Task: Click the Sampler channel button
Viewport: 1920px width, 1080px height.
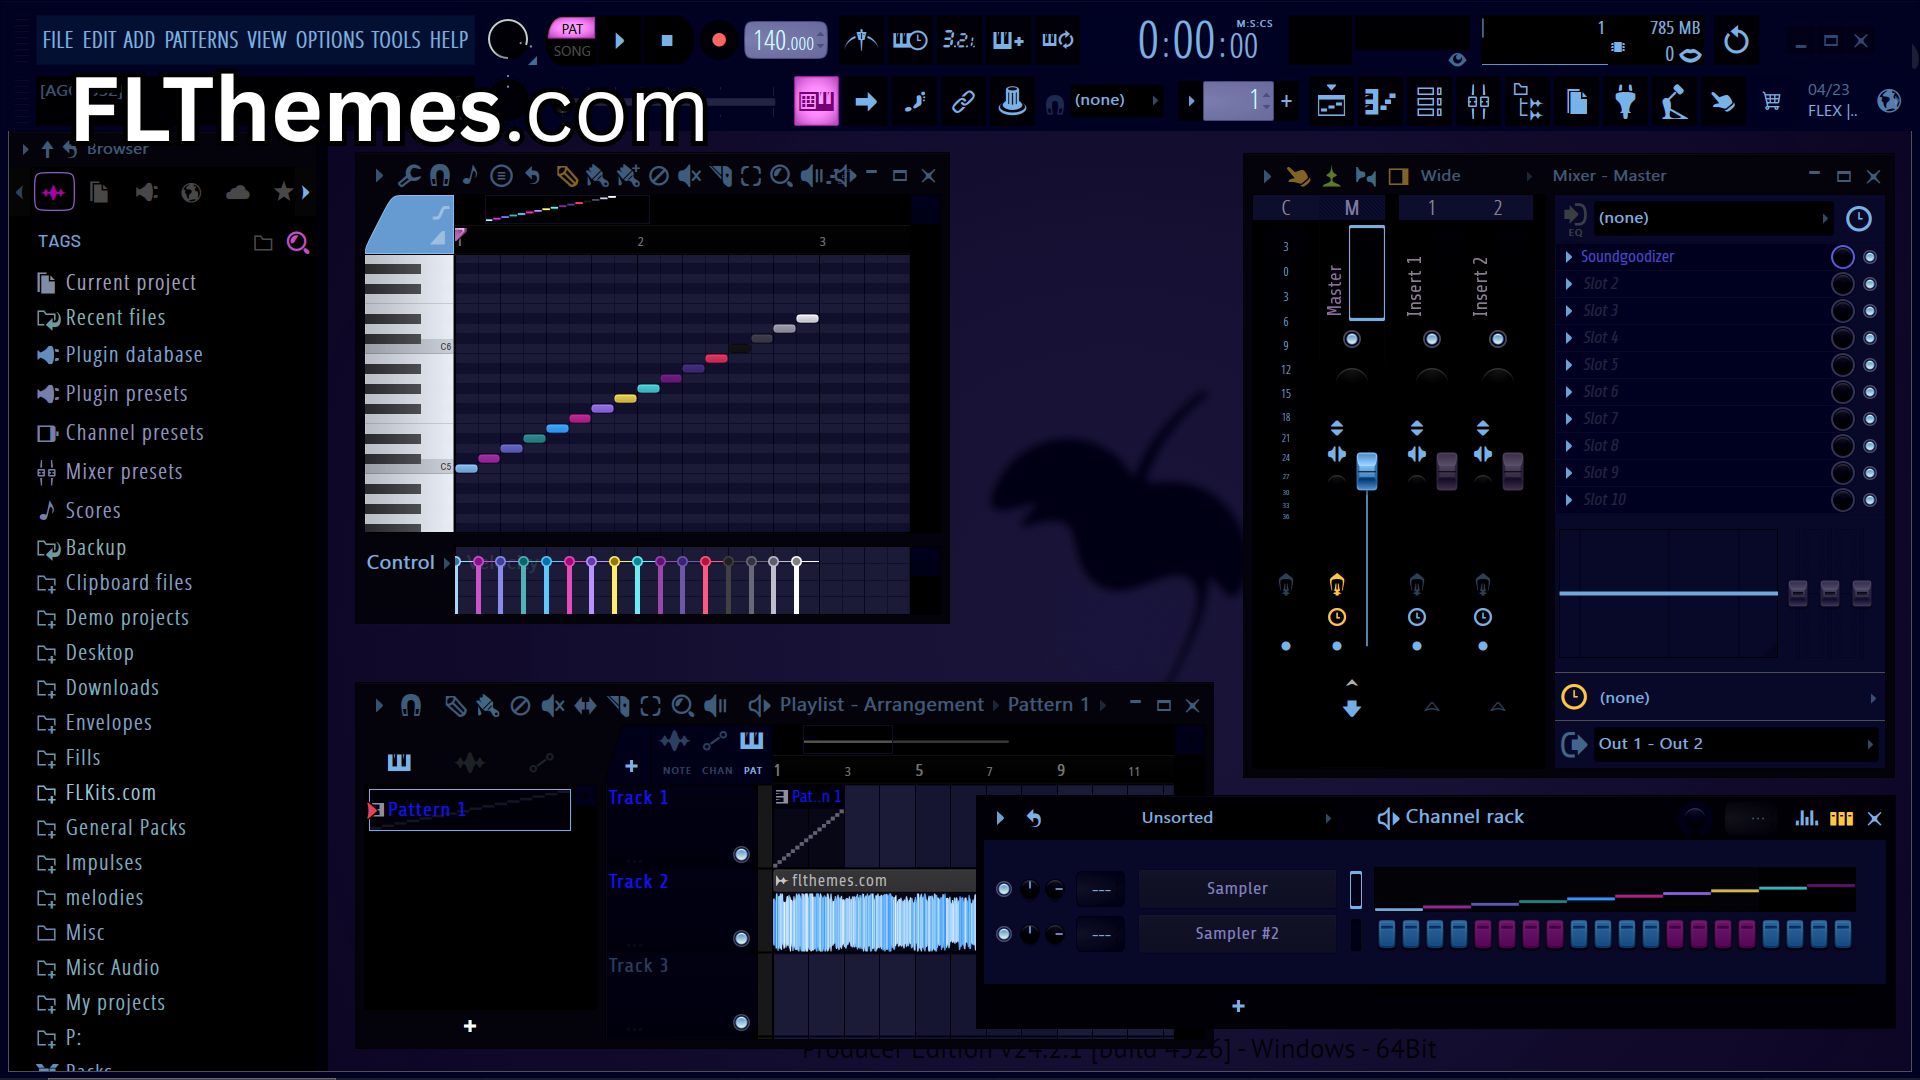Action: tap(1237, 889)
